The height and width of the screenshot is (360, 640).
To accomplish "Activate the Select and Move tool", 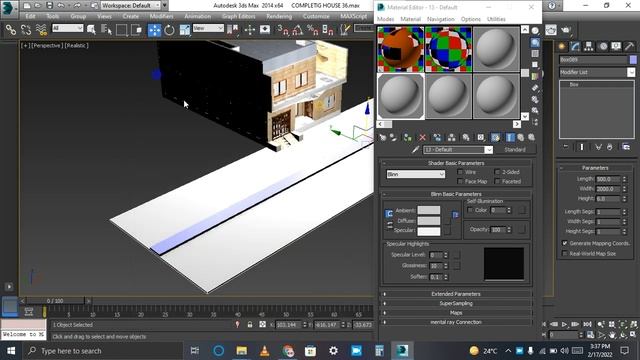I will pos(154,30).
